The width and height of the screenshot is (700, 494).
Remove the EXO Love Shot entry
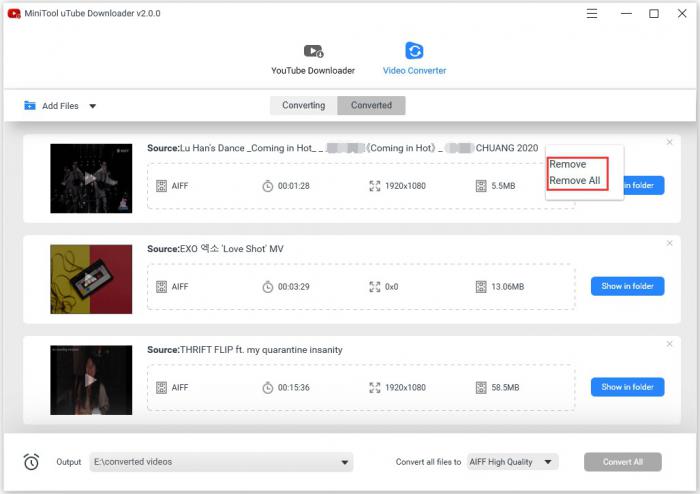click(669, 243)
